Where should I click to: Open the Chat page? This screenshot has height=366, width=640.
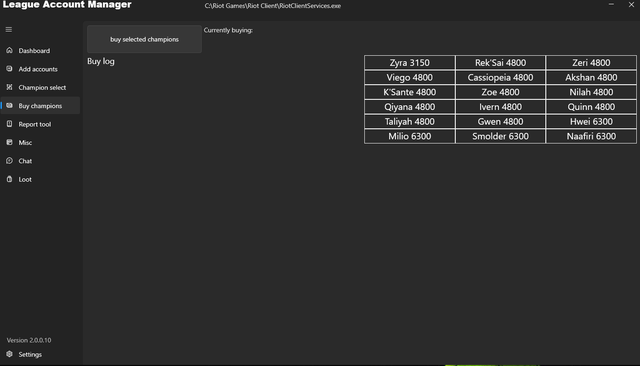[40, 161]
